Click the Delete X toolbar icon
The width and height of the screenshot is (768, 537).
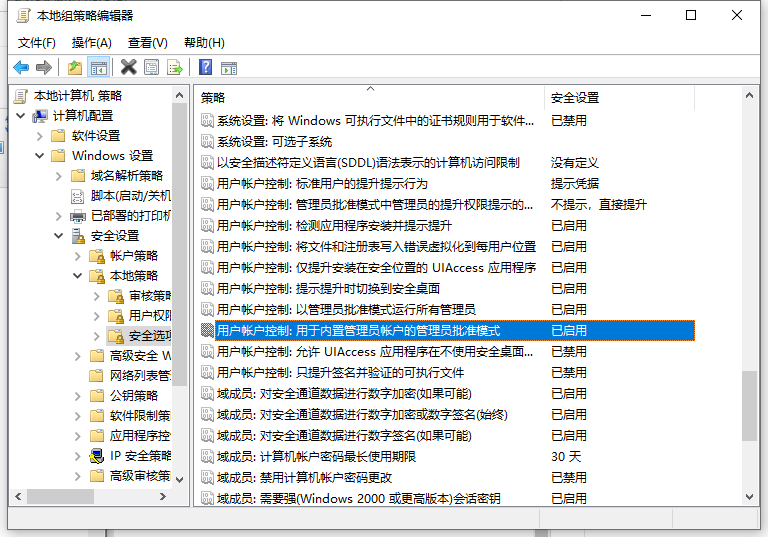129,67
